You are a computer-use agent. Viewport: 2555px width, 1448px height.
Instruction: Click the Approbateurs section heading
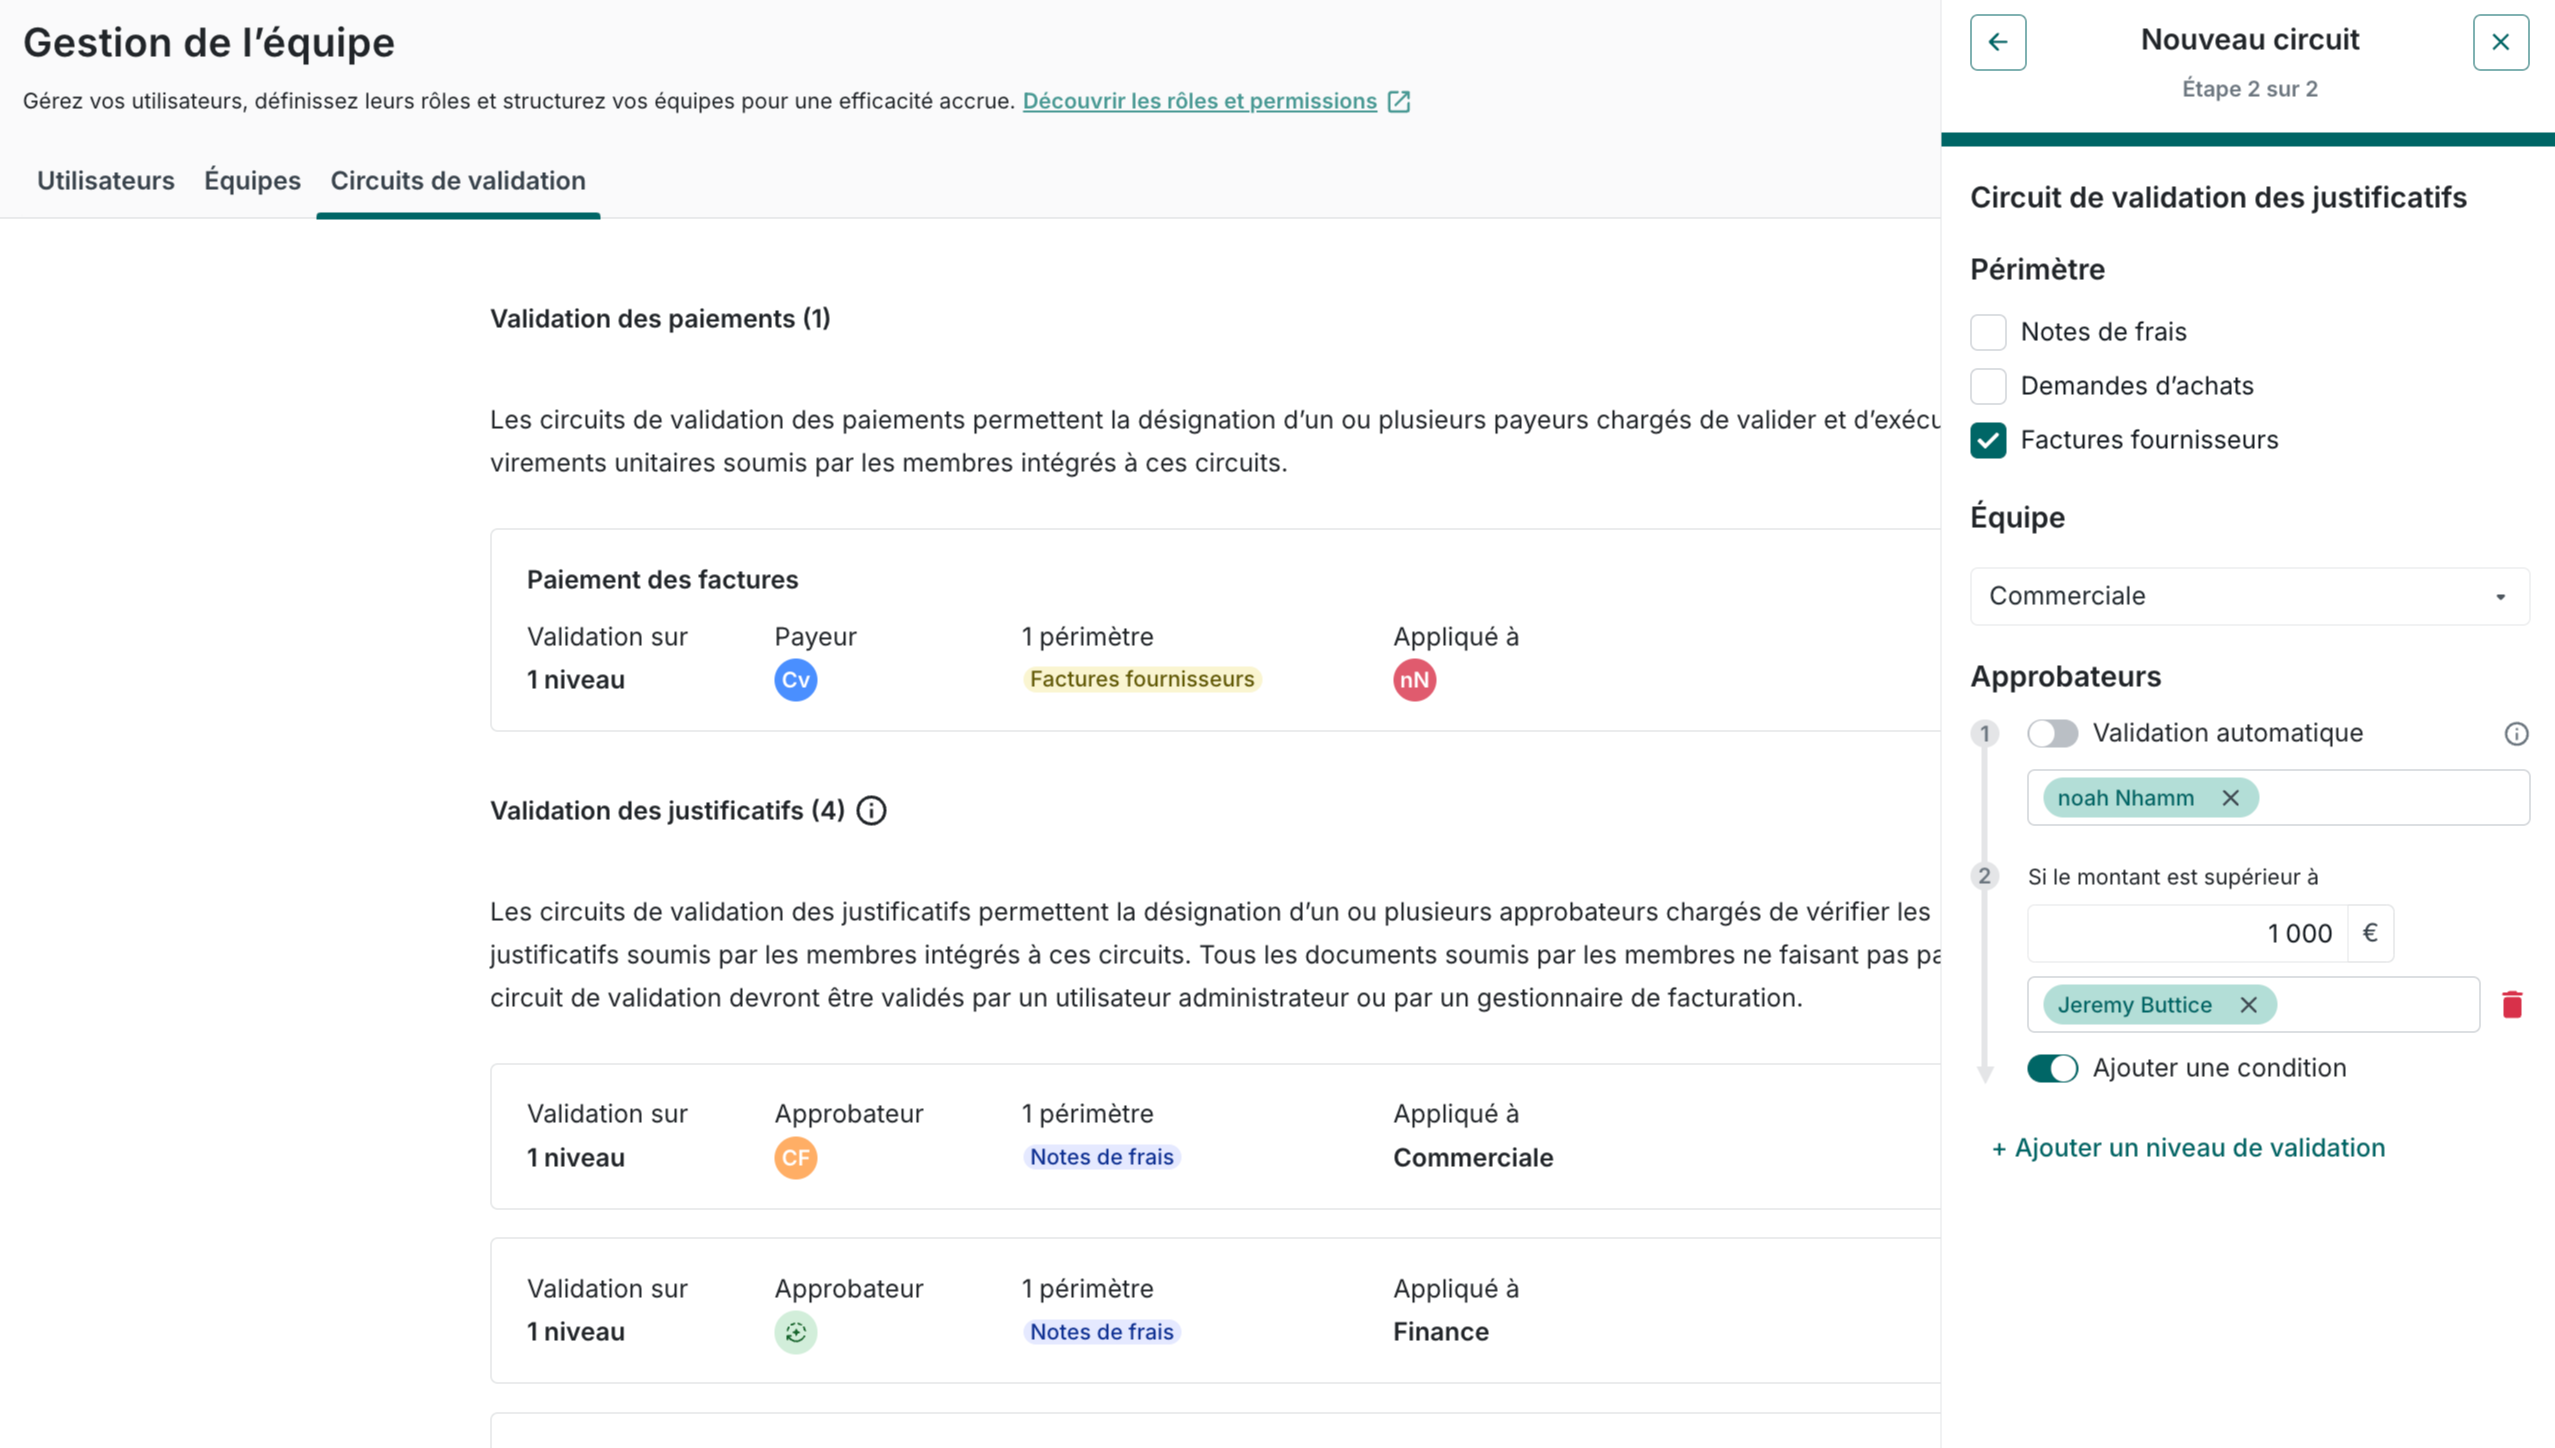[x=2065, y=676]
